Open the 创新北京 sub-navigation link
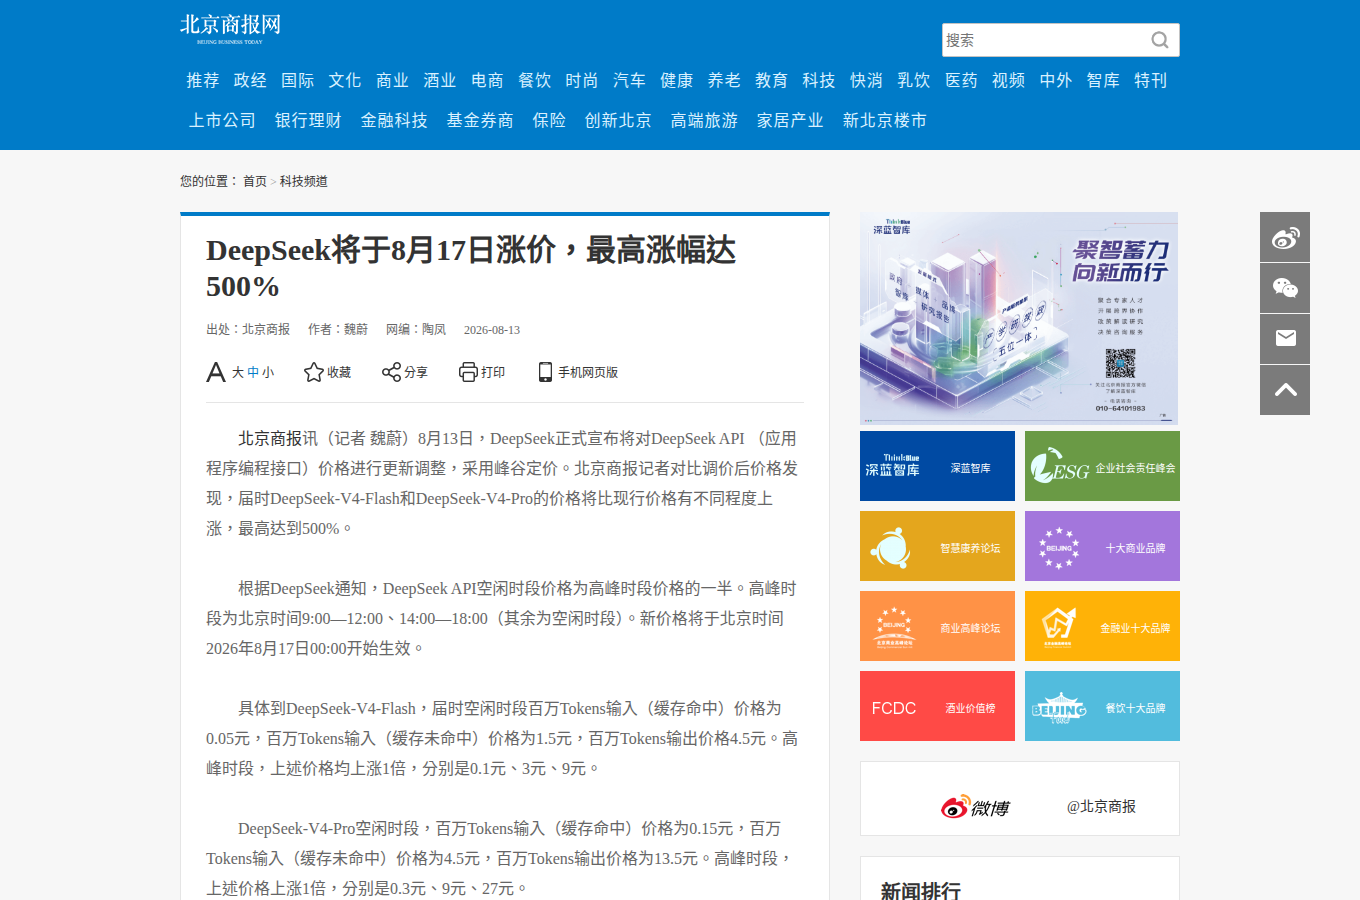The height and width of the screenshot is (900, 1360). coord(618,120)
